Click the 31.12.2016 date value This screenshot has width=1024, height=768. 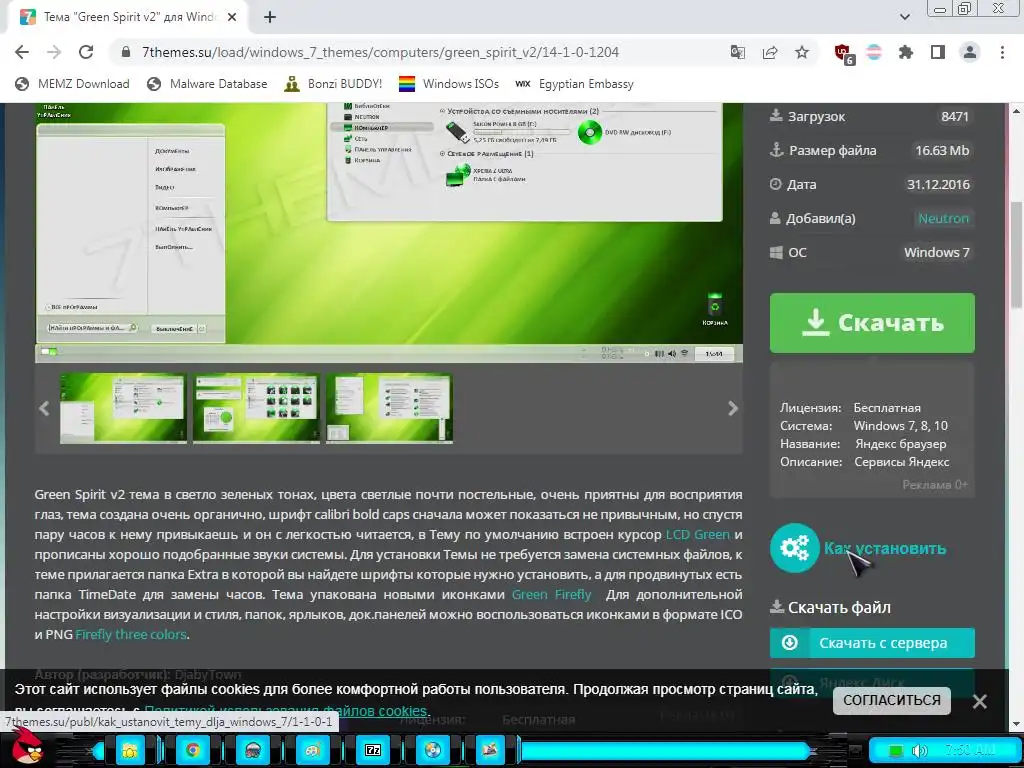938,184
